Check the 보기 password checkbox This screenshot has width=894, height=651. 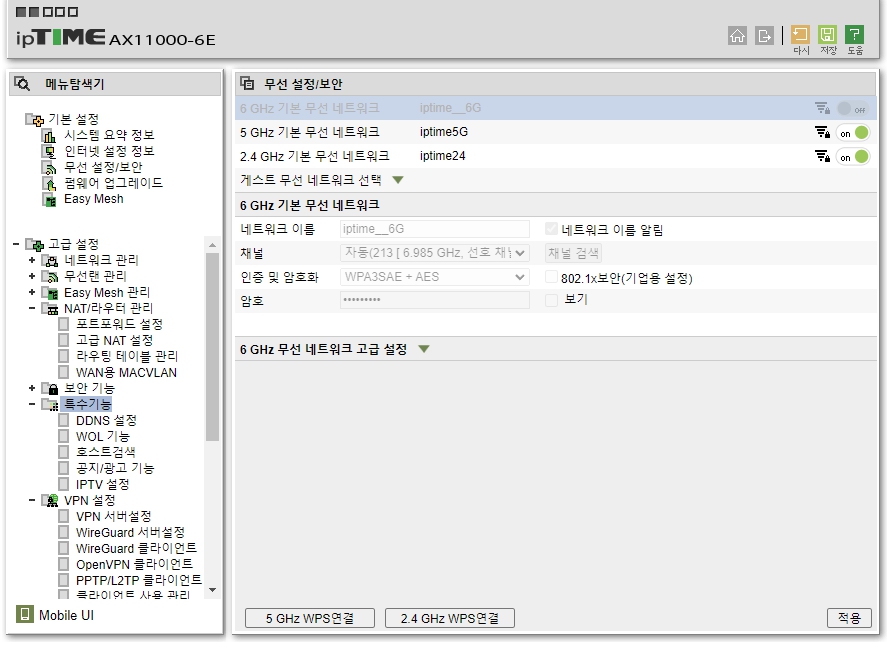[x=551, y=300]
